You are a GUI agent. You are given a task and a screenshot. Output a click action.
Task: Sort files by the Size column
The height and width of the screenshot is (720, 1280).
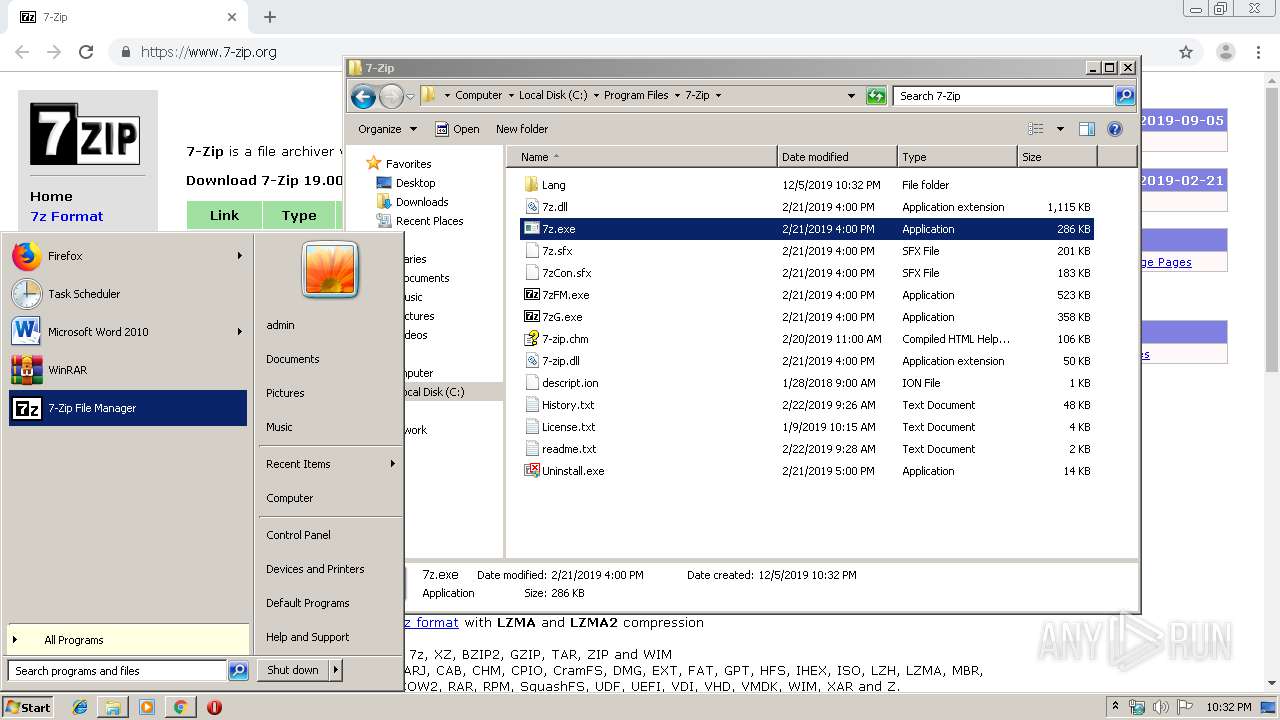click(x=1057, y=157)
